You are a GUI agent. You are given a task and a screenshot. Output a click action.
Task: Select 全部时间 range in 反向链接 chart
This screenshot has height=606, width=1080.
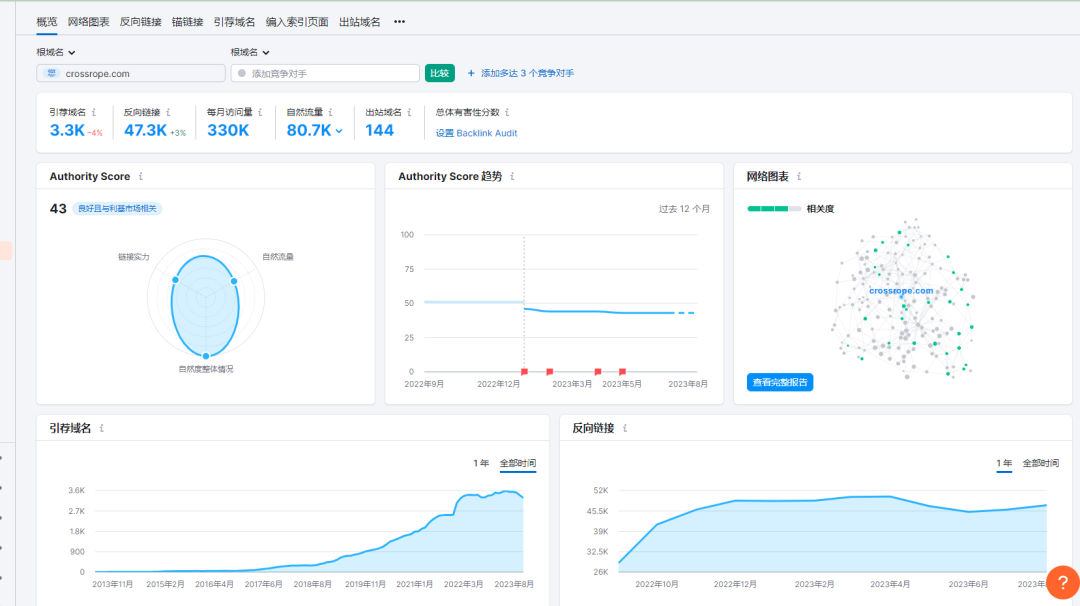point(1041,463)
